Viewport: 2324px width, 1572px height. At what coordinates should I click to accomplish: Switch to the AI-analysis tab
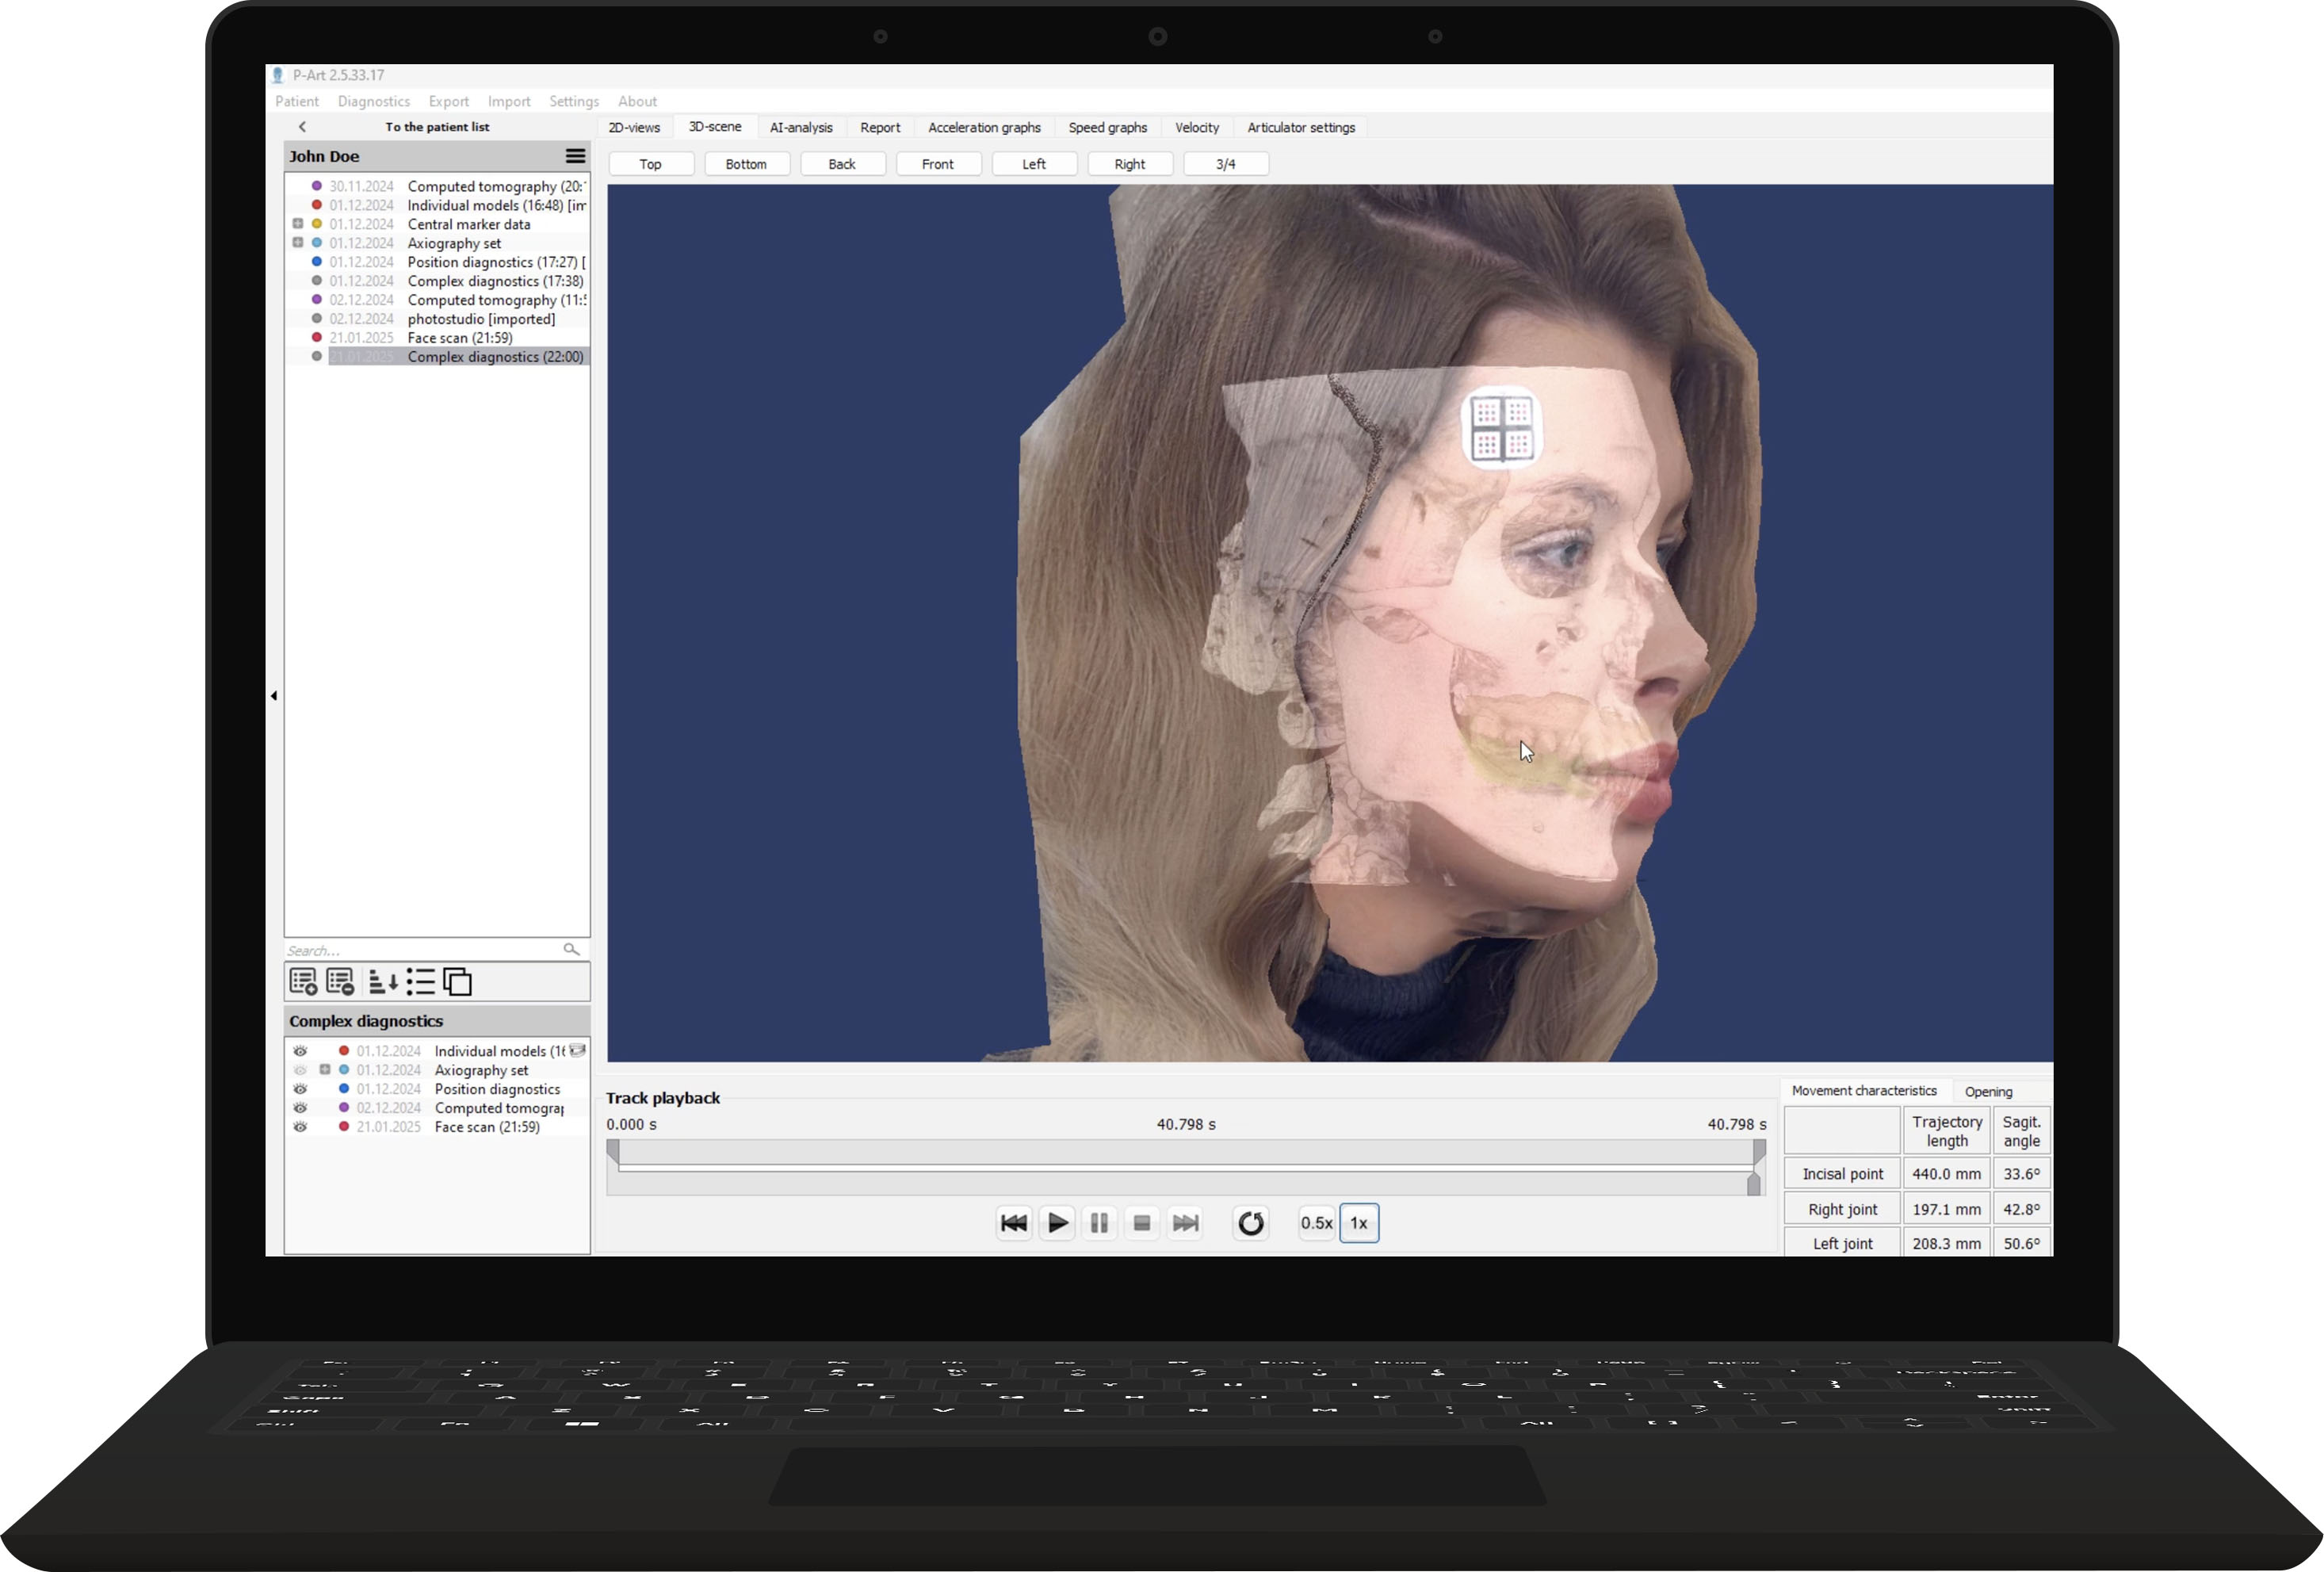(x=800, y=127)
